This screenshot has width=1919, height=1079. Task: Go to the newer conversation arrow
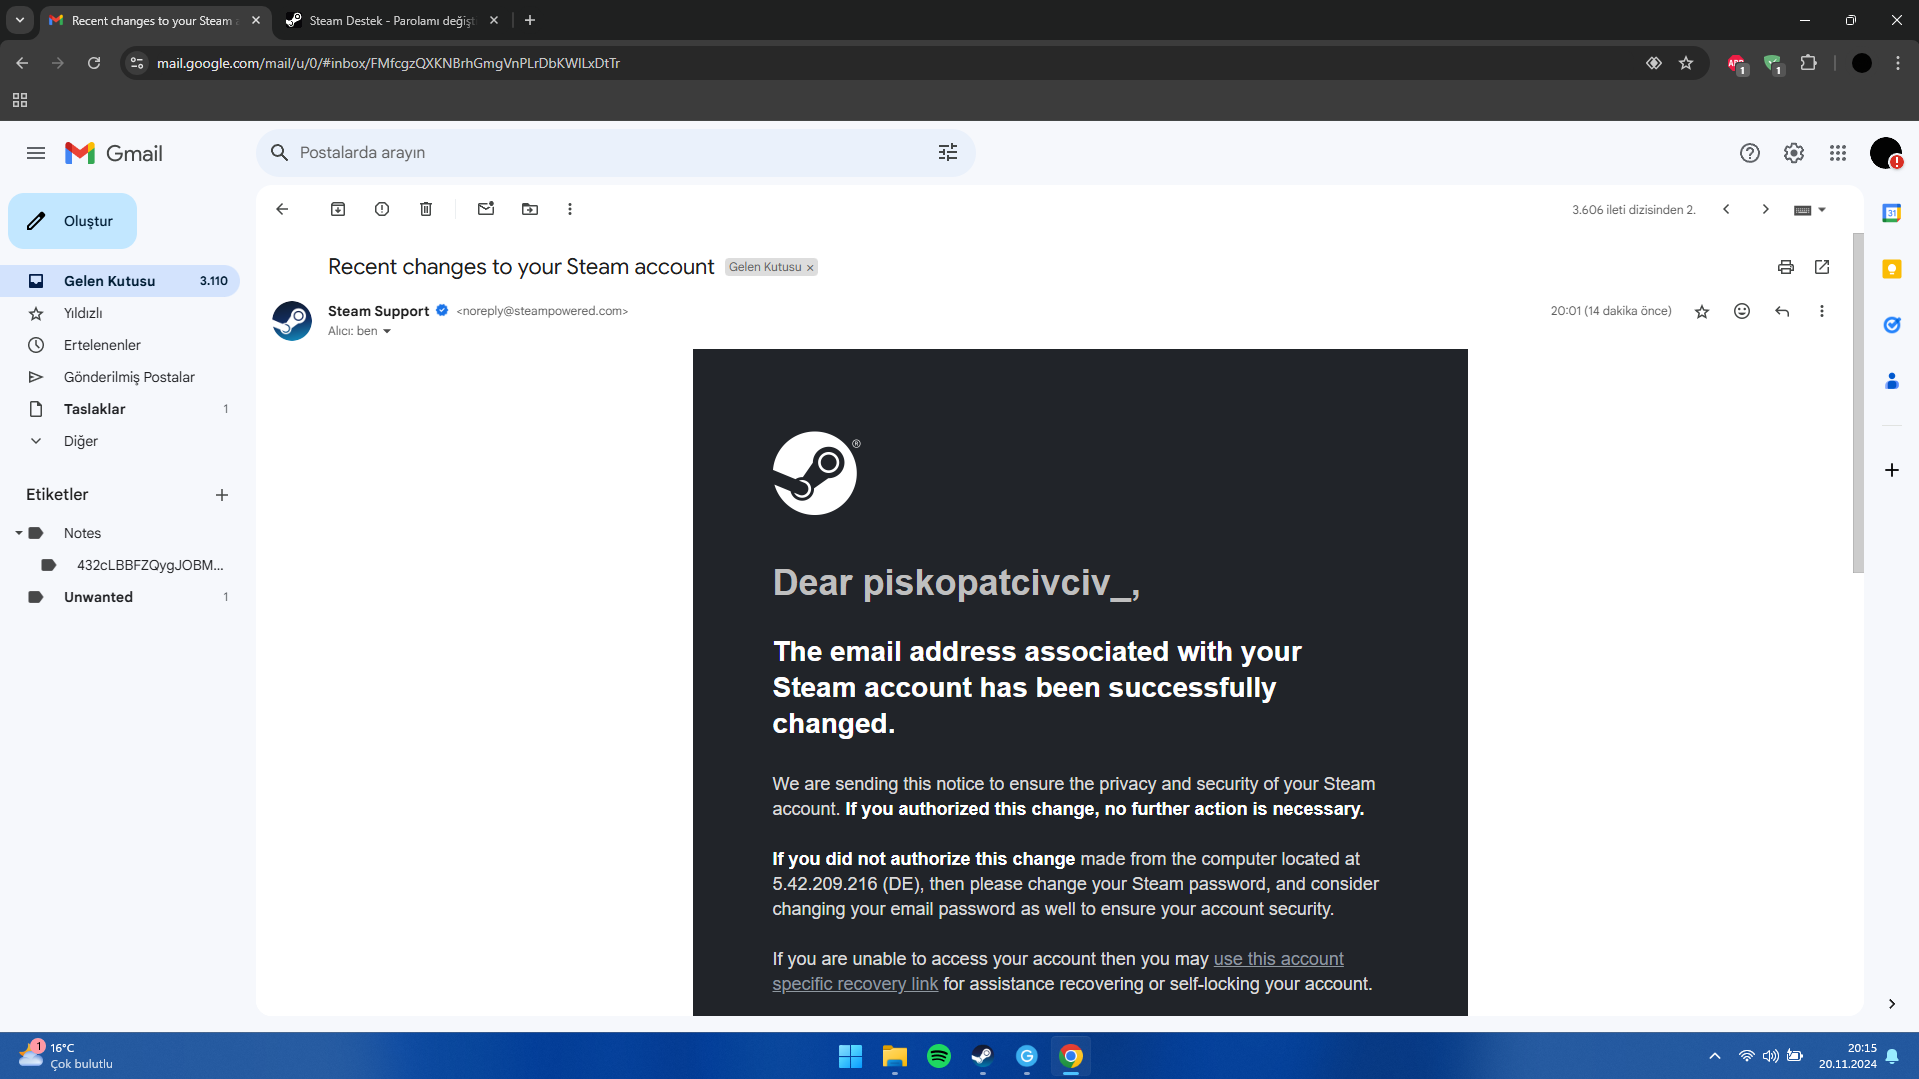[x=1726, y=209]
